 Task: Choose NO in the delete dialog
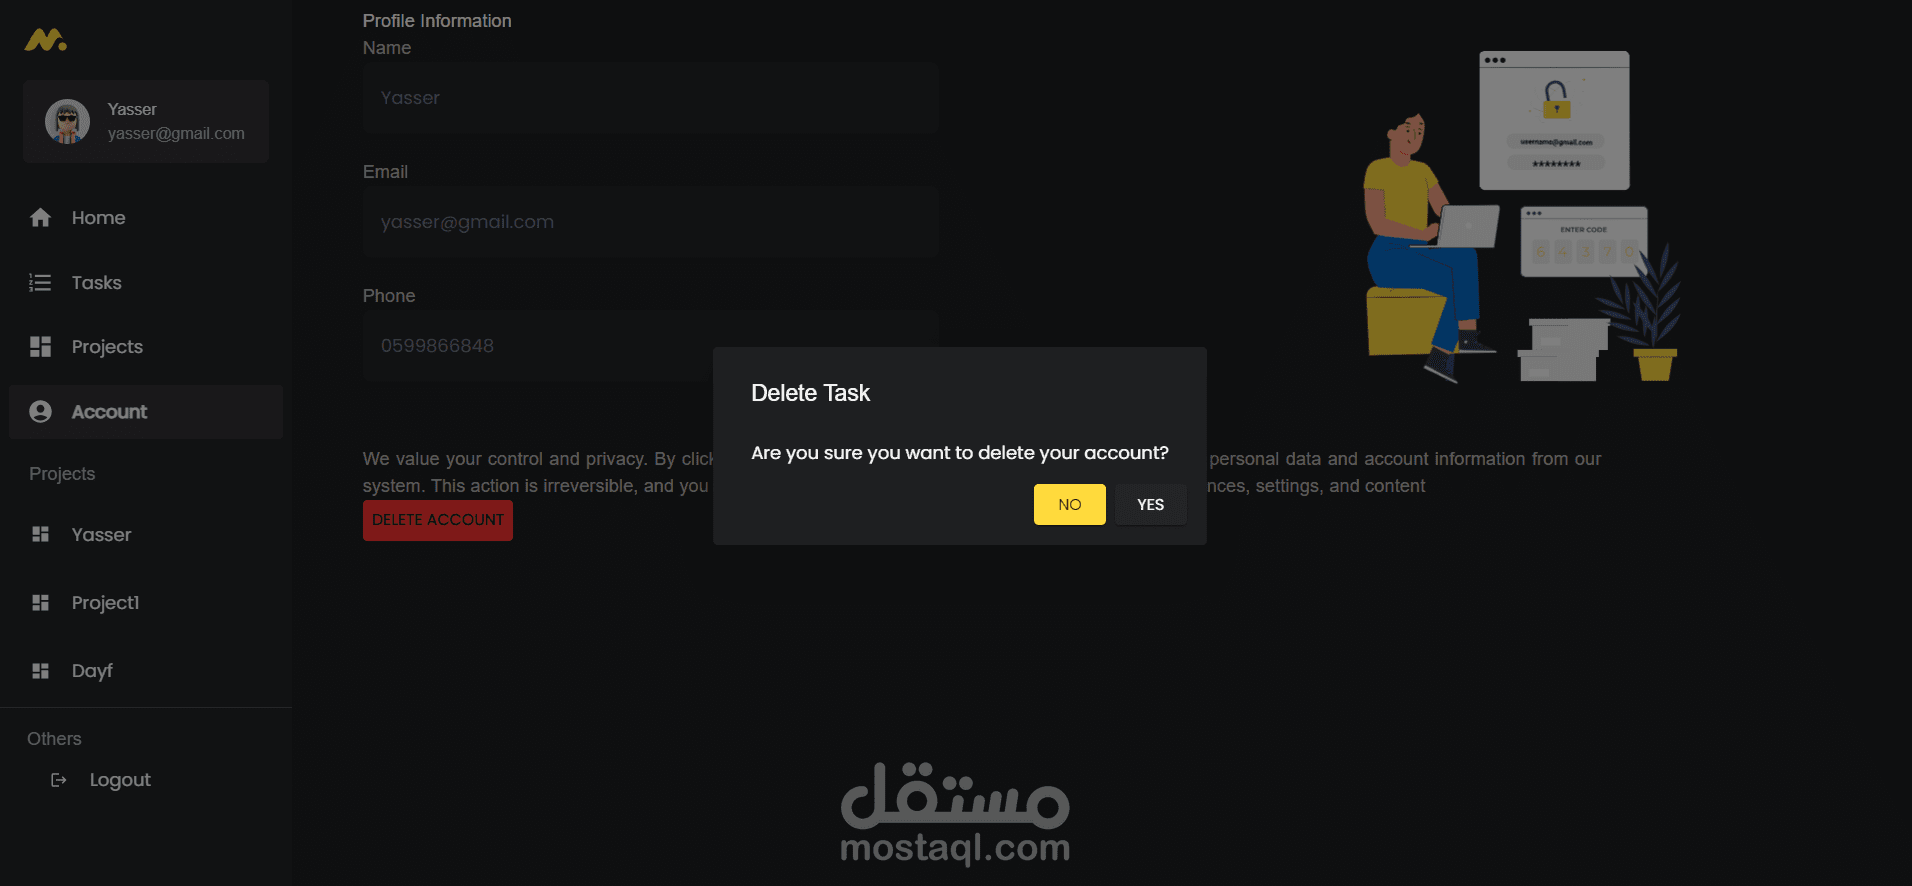point(1069,505)
